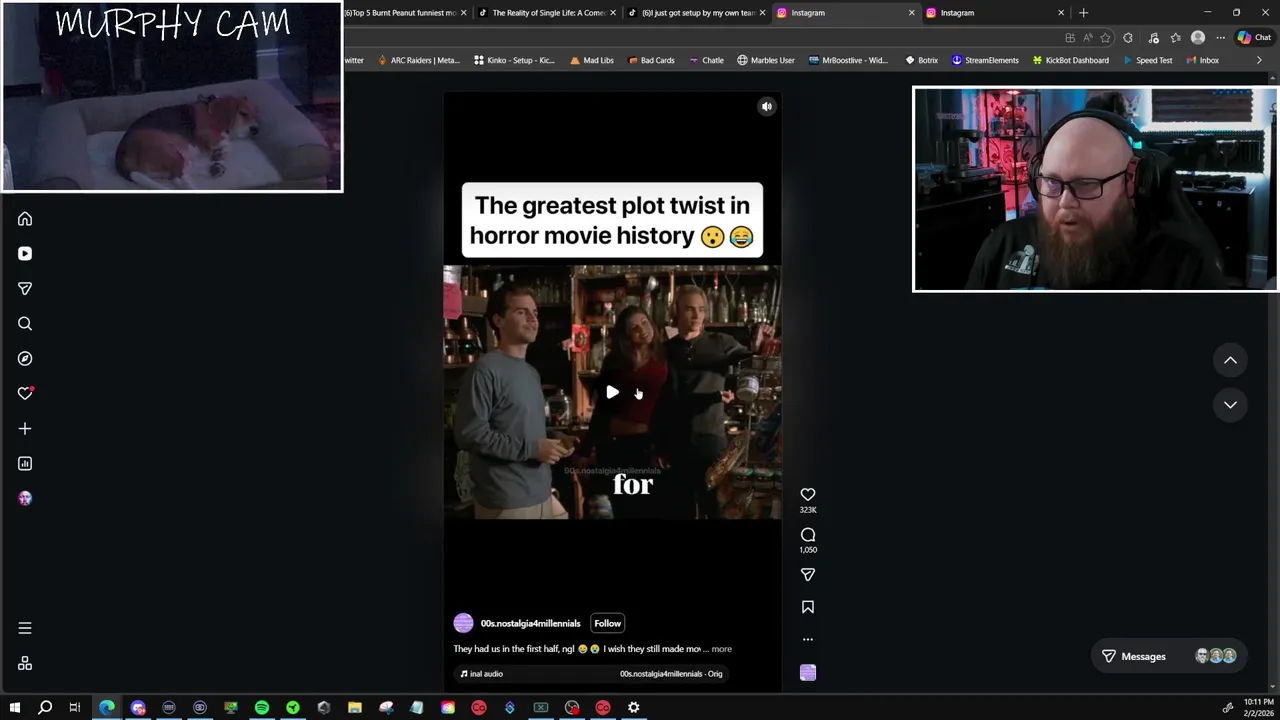The image size is (1280, 720).
Task: Open the KickBot Dashboard bookmark
Action: (x=1070, y=60)
